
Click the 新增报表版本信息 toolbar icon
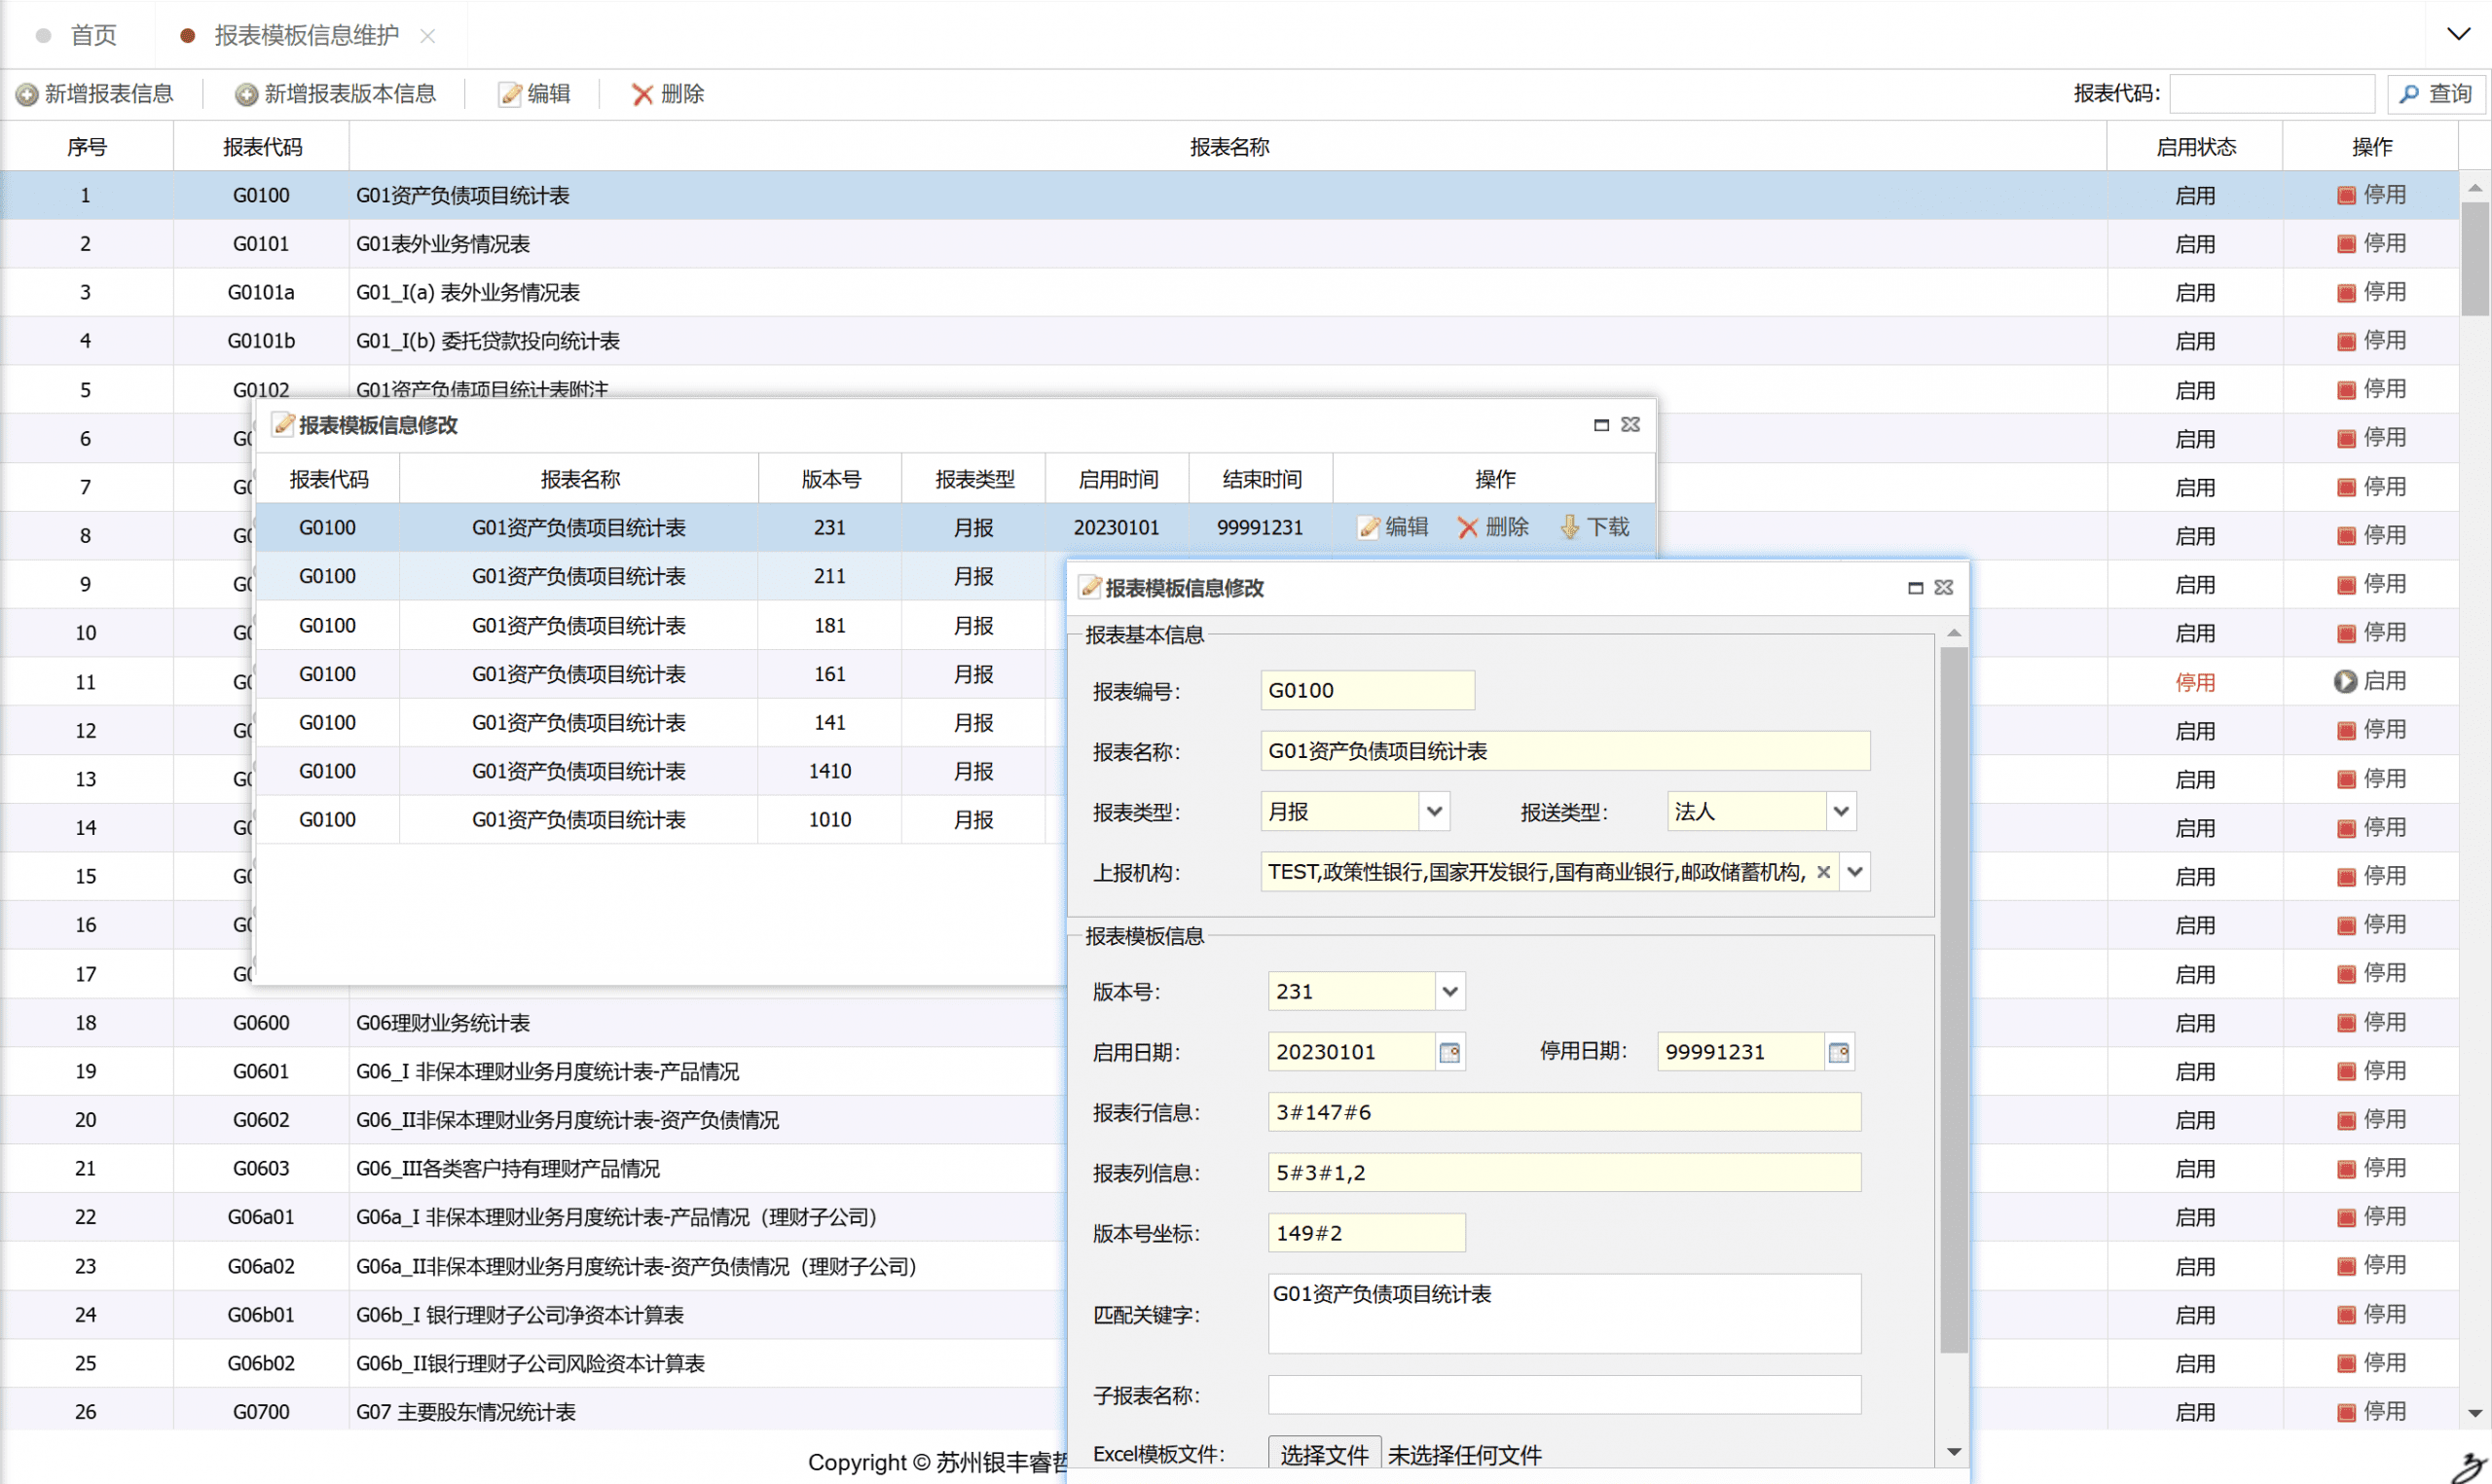tap(246, 94)
